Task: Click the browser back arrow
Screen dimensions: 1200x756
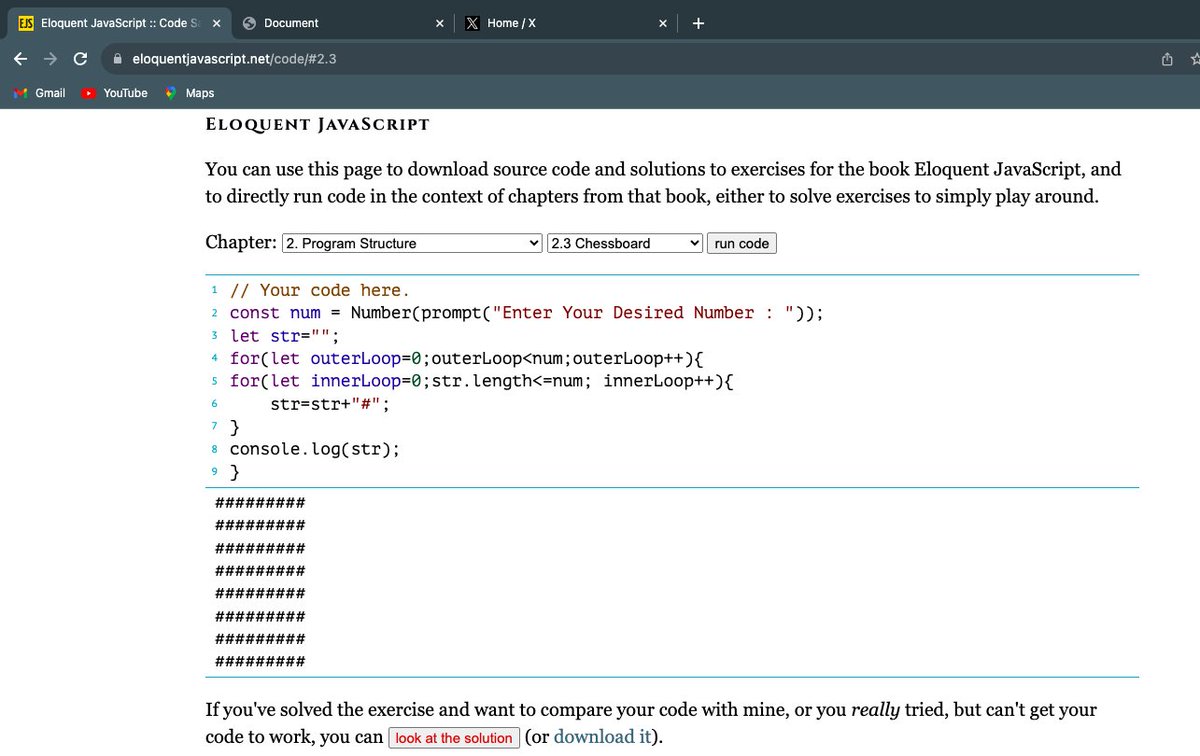Action: coord(20,58)
